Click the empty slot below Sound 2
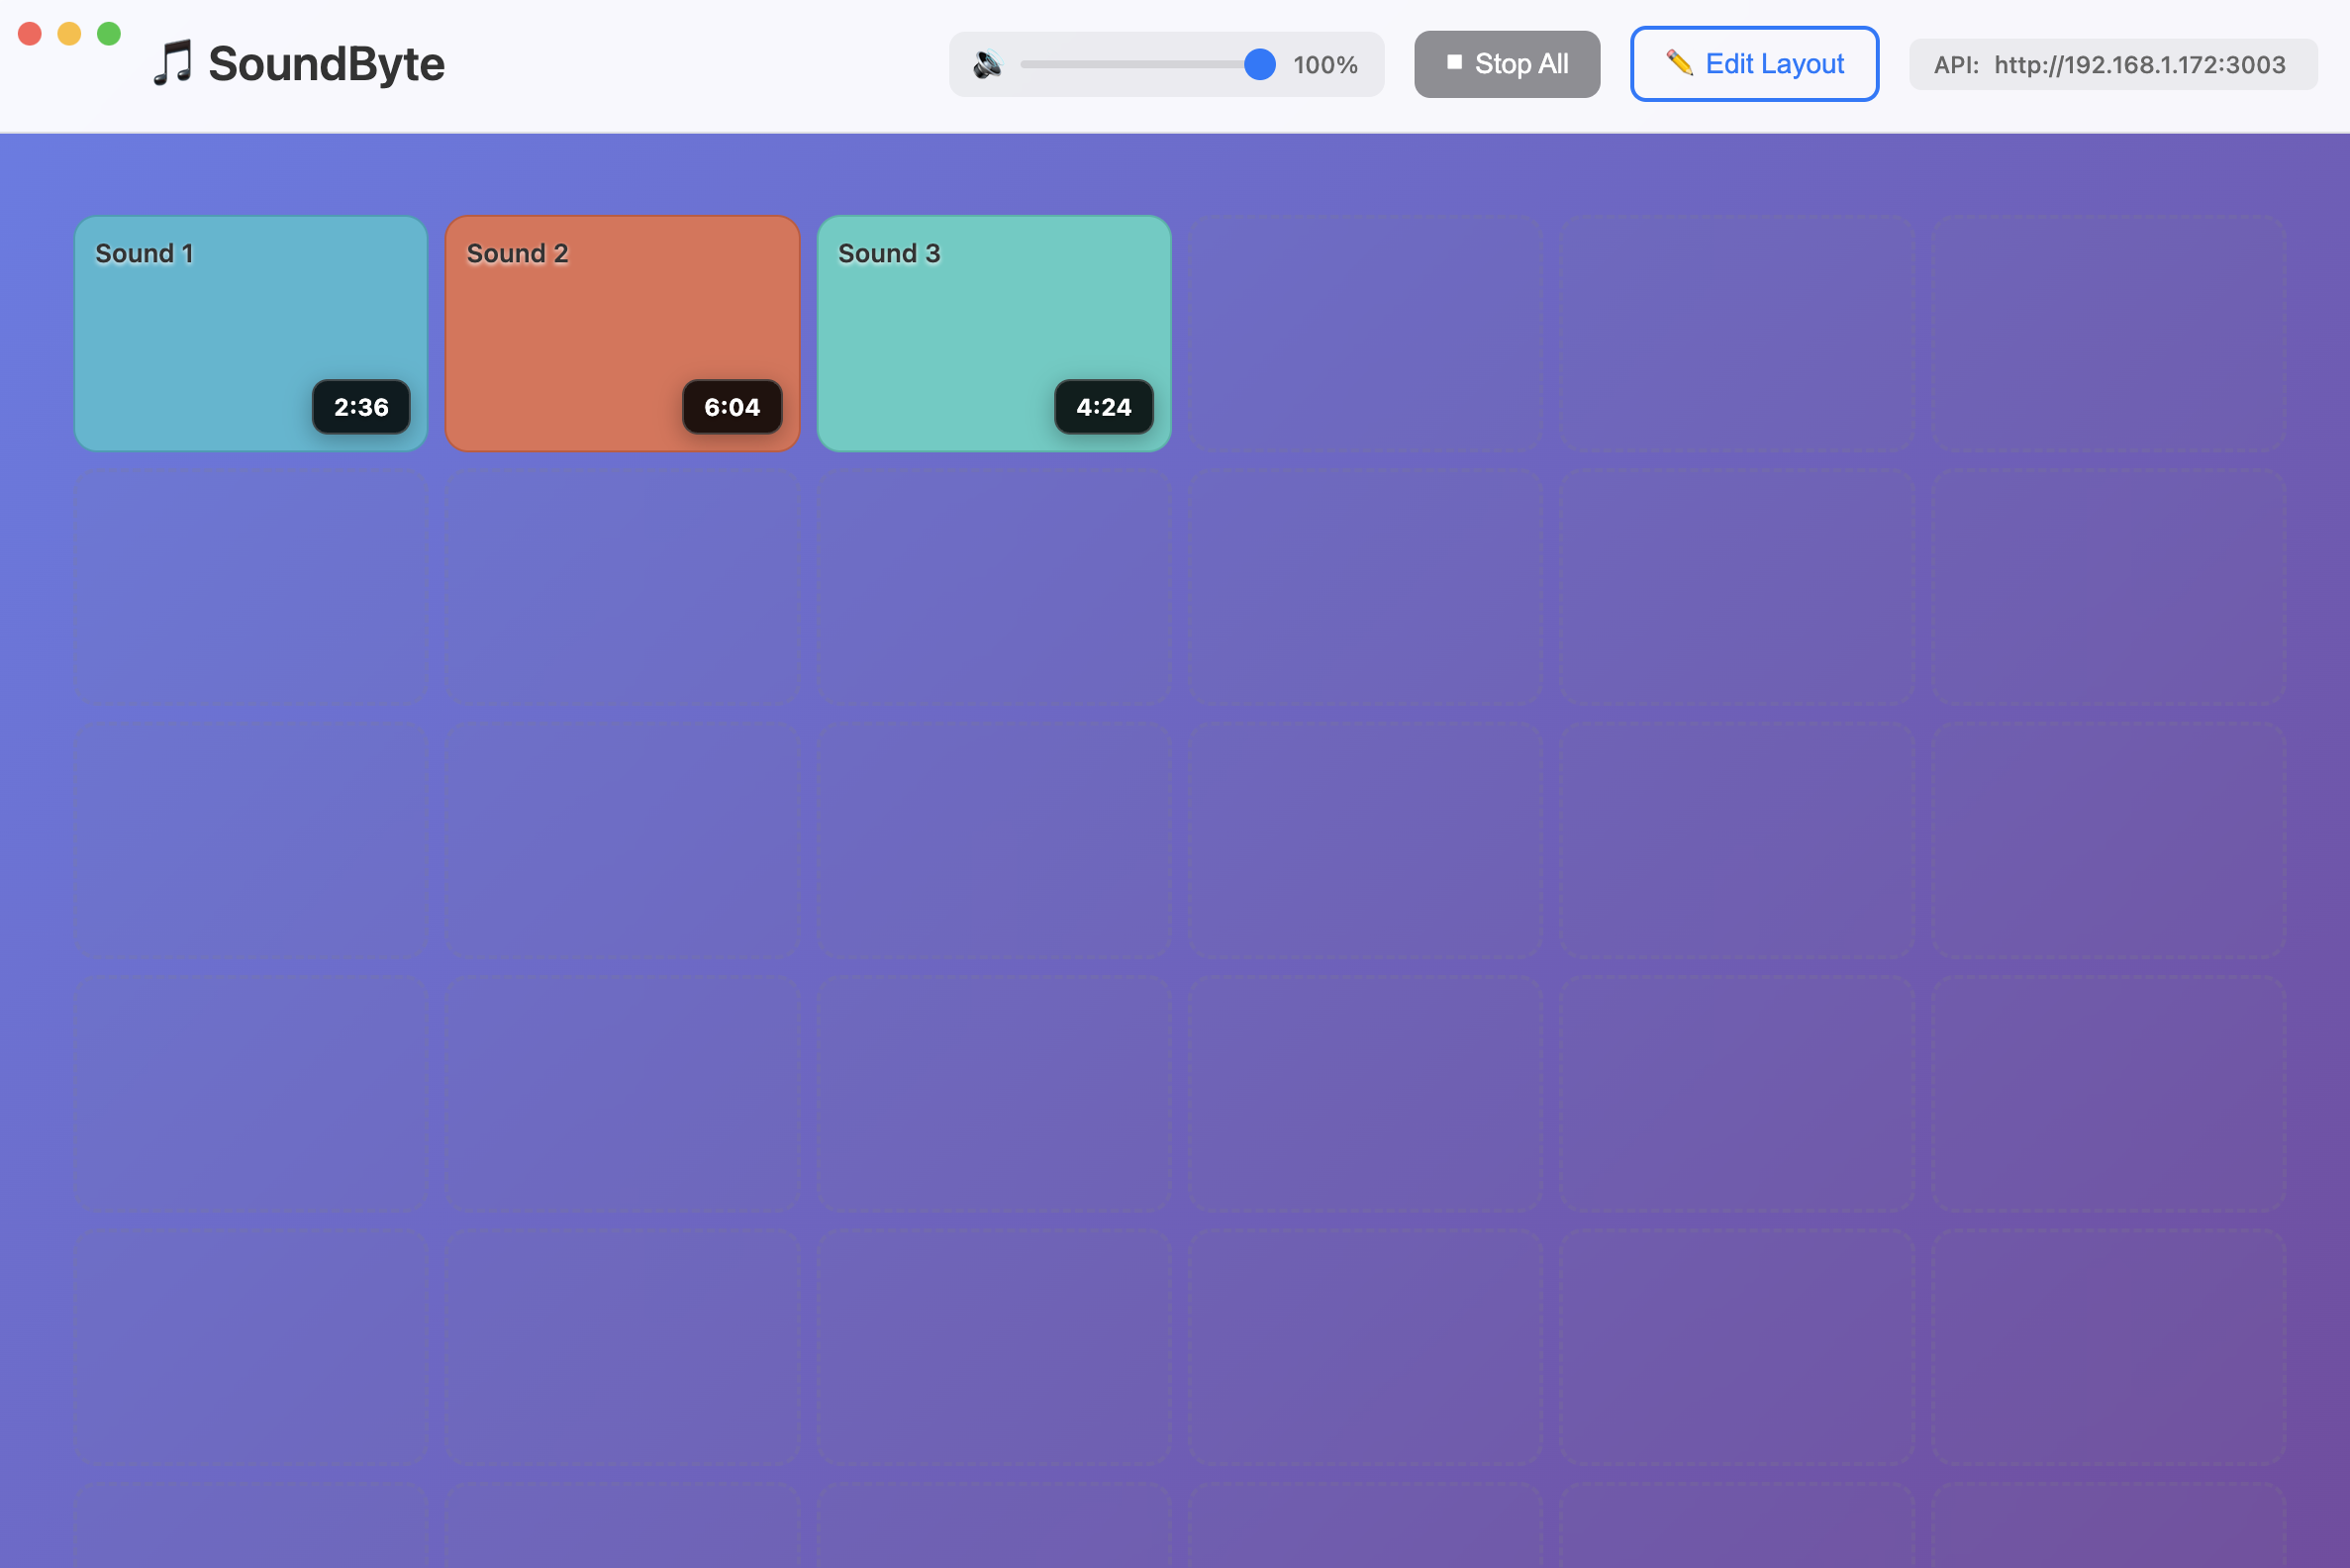The image size is (2350, 1568). (x=622, y=587)
